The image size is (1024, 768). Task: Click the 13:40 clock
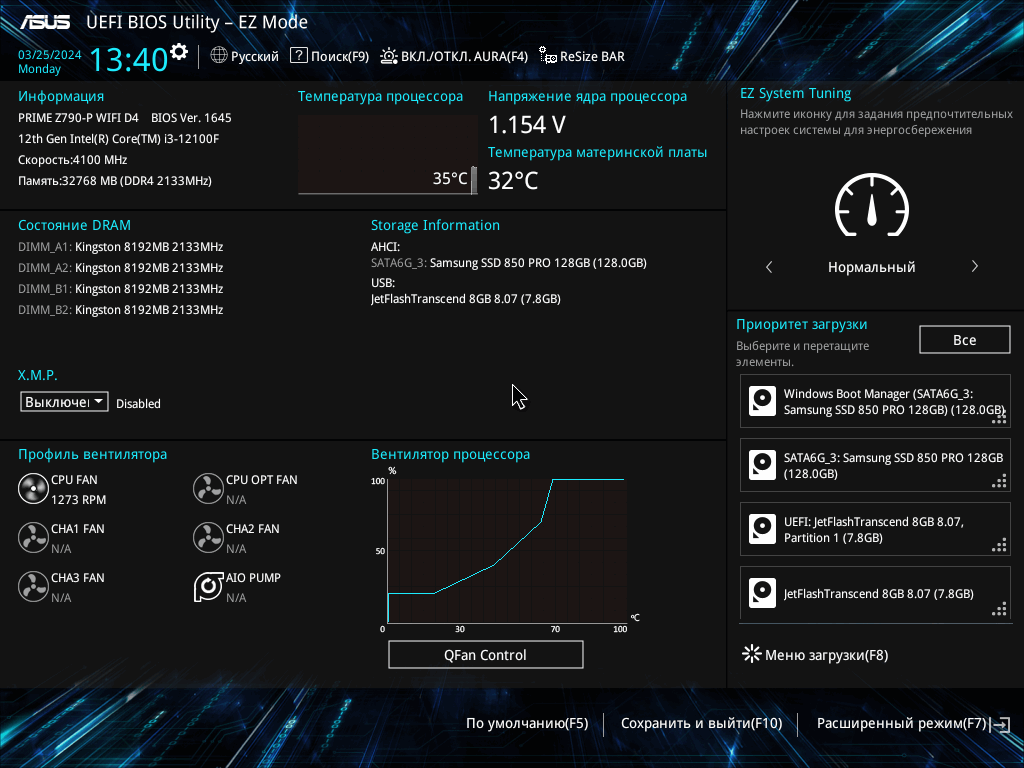tap(129, 59)
